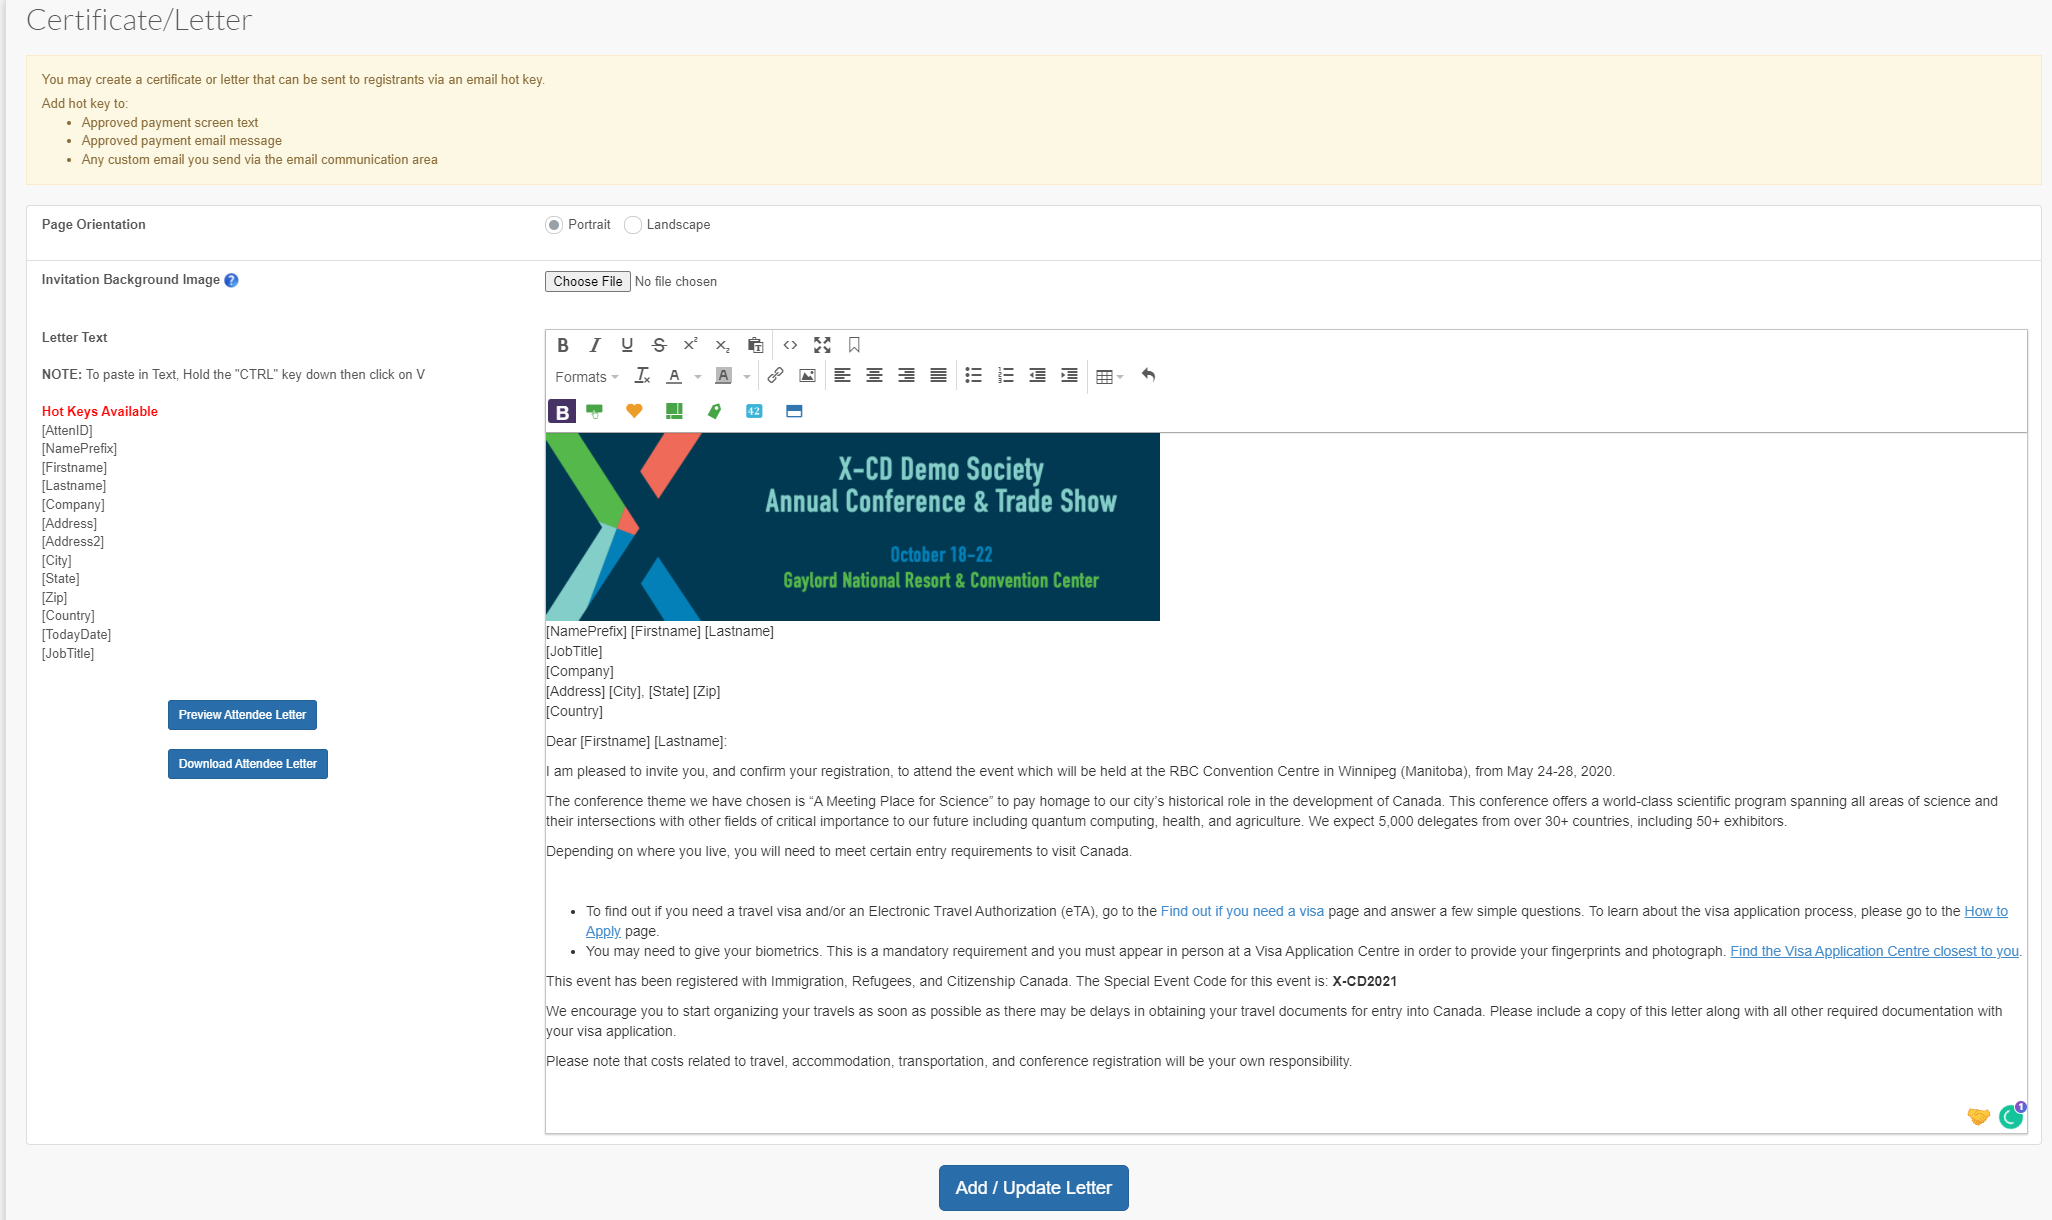Select Portrait page orientation

554,225
